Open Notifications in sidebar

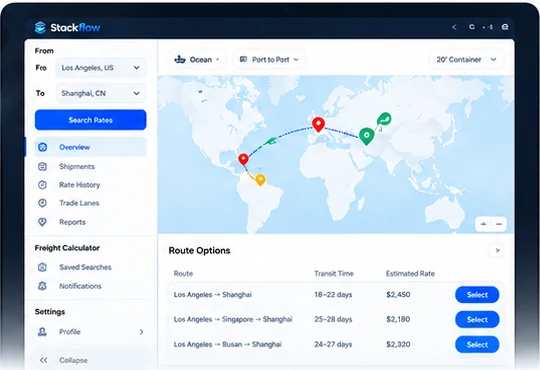[91, 286]
